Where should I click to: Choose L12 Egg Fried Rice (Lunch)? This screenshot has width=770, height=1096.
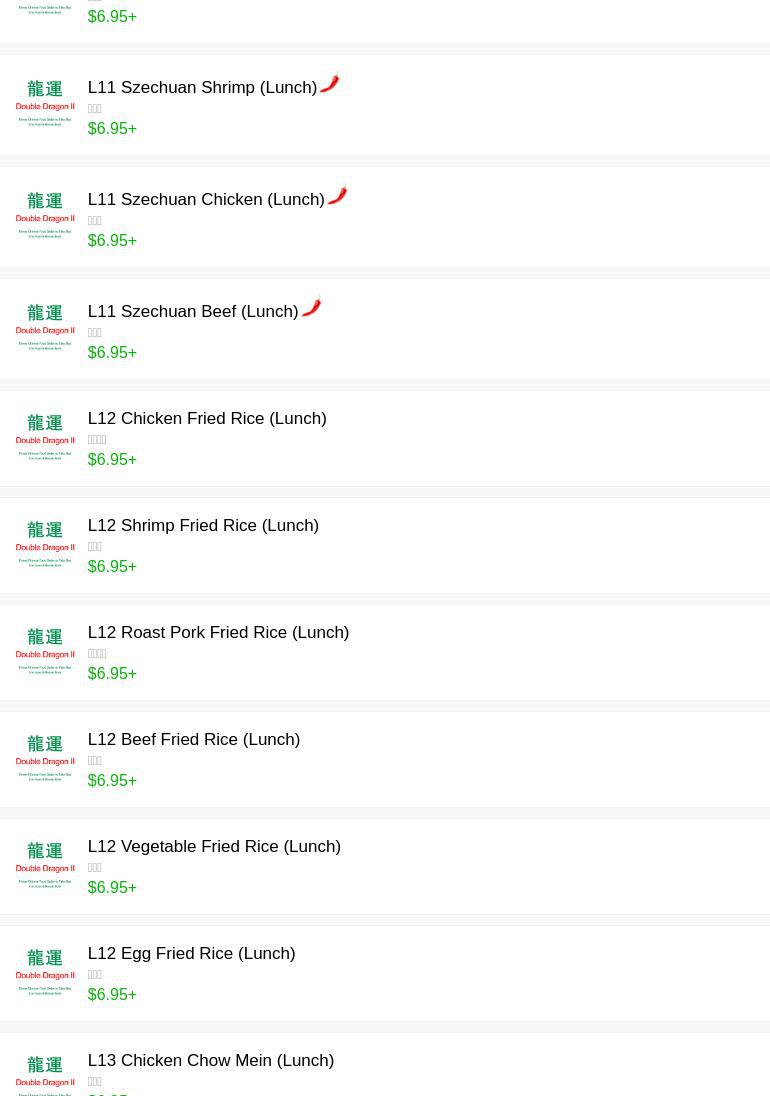click(191, 954)
